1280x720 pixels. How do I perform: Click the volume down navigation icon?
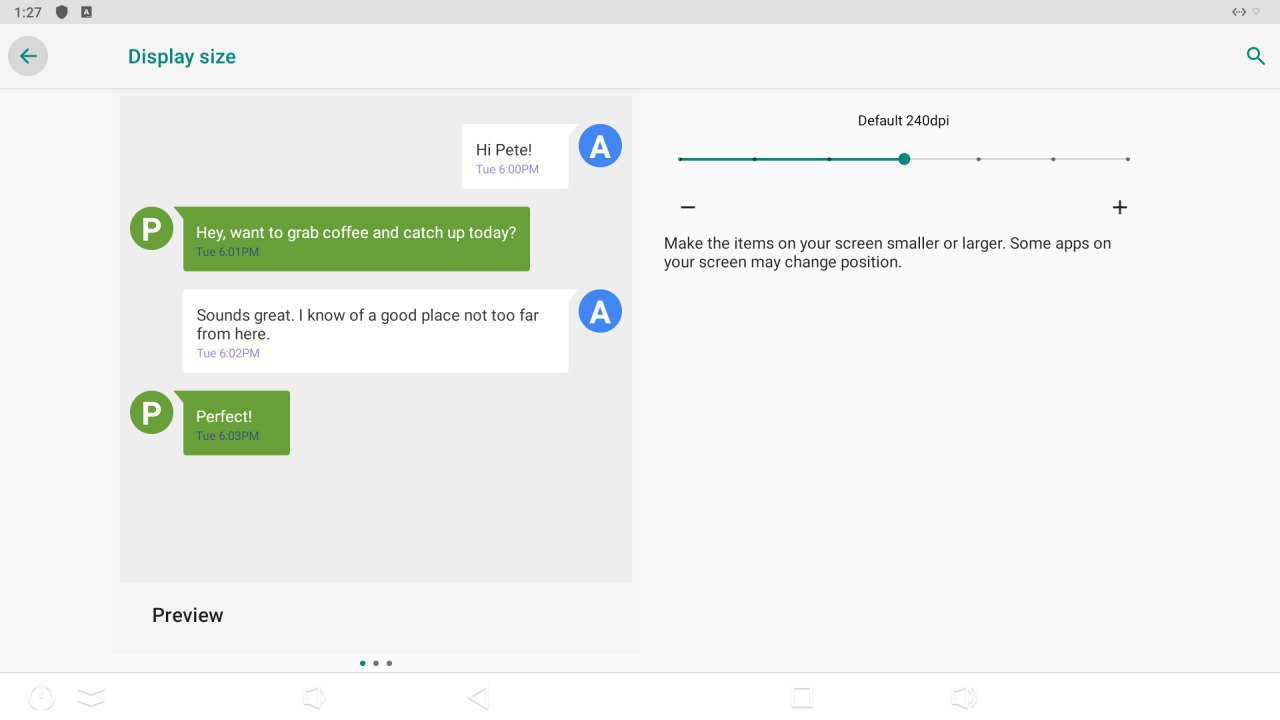315,697
